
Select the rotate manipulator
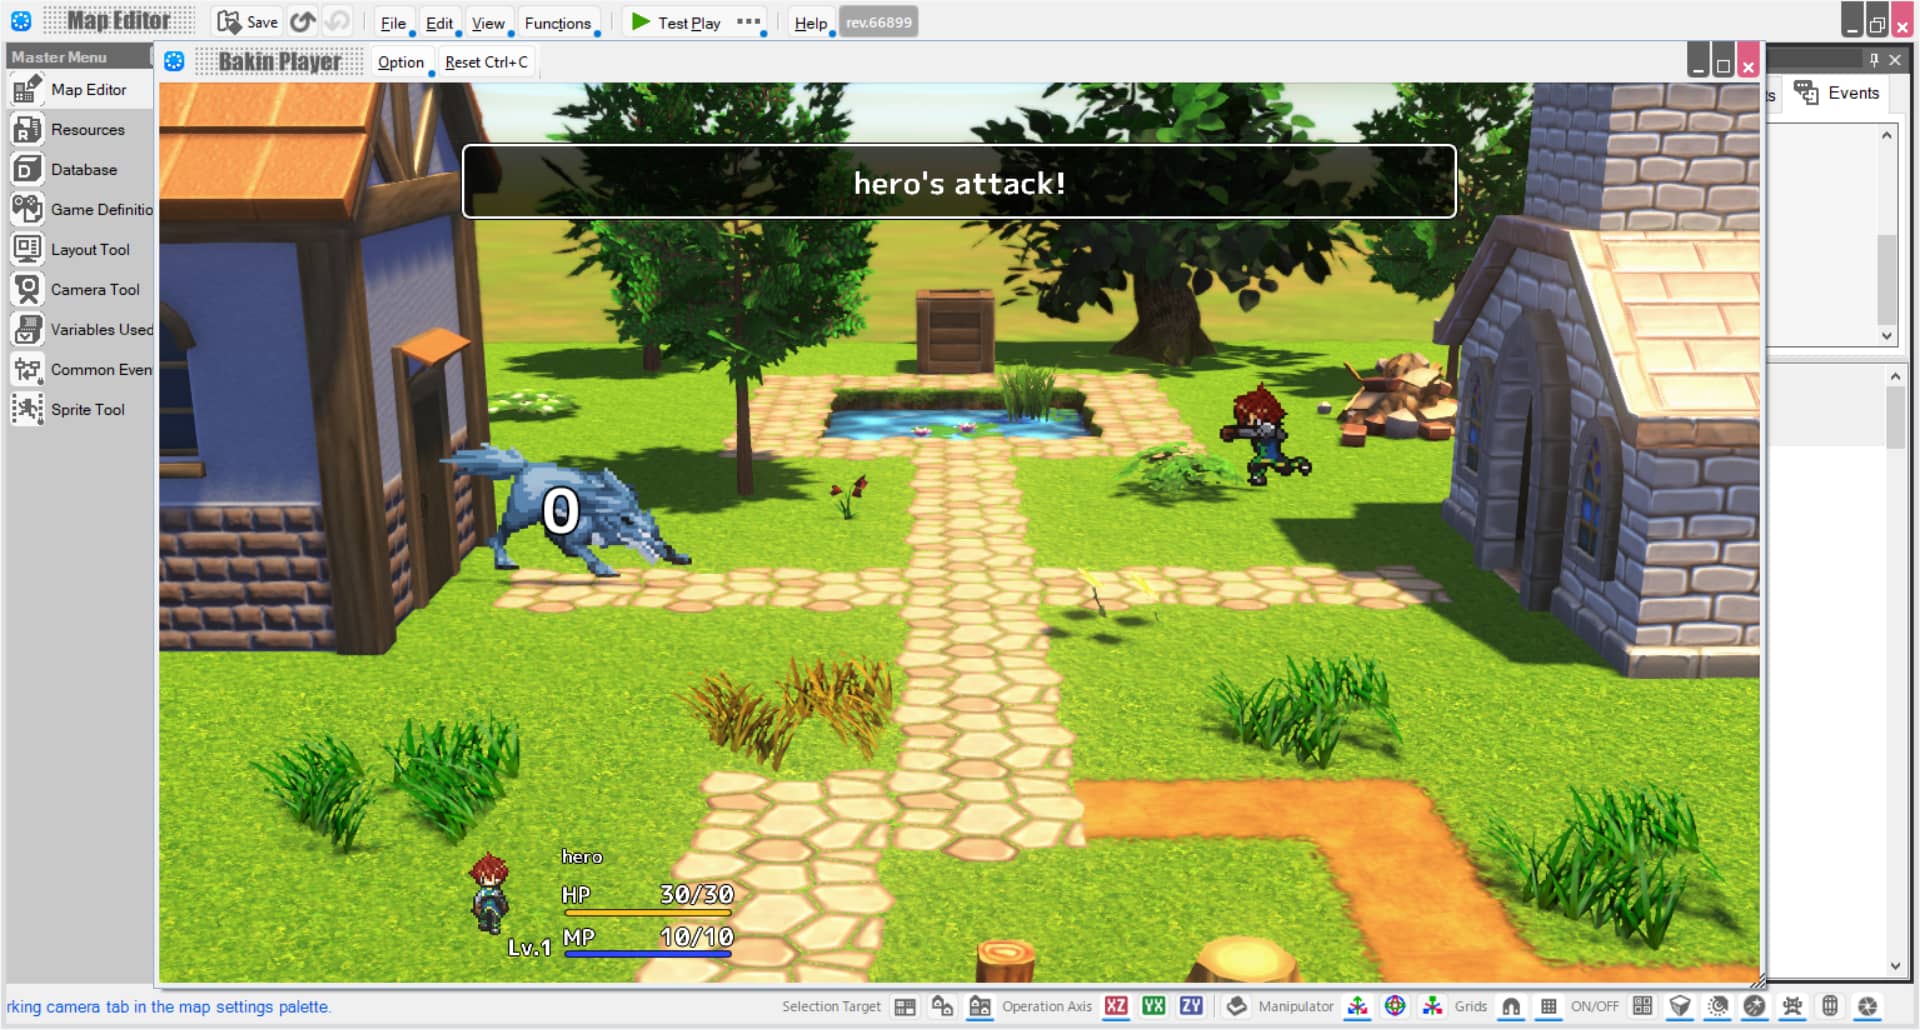coord(1395,1006)
